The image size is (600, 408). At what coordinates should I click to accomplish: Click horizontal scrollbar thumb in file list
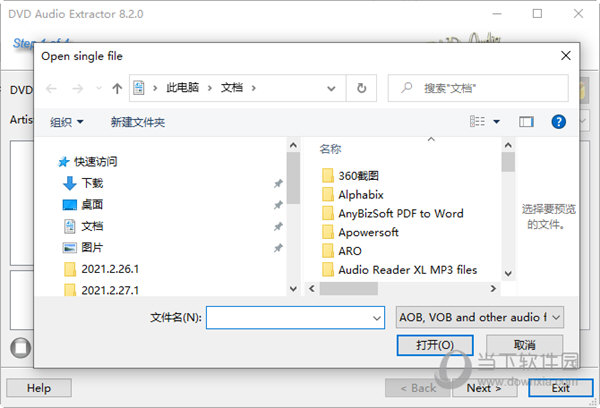(x=349, y=289)
